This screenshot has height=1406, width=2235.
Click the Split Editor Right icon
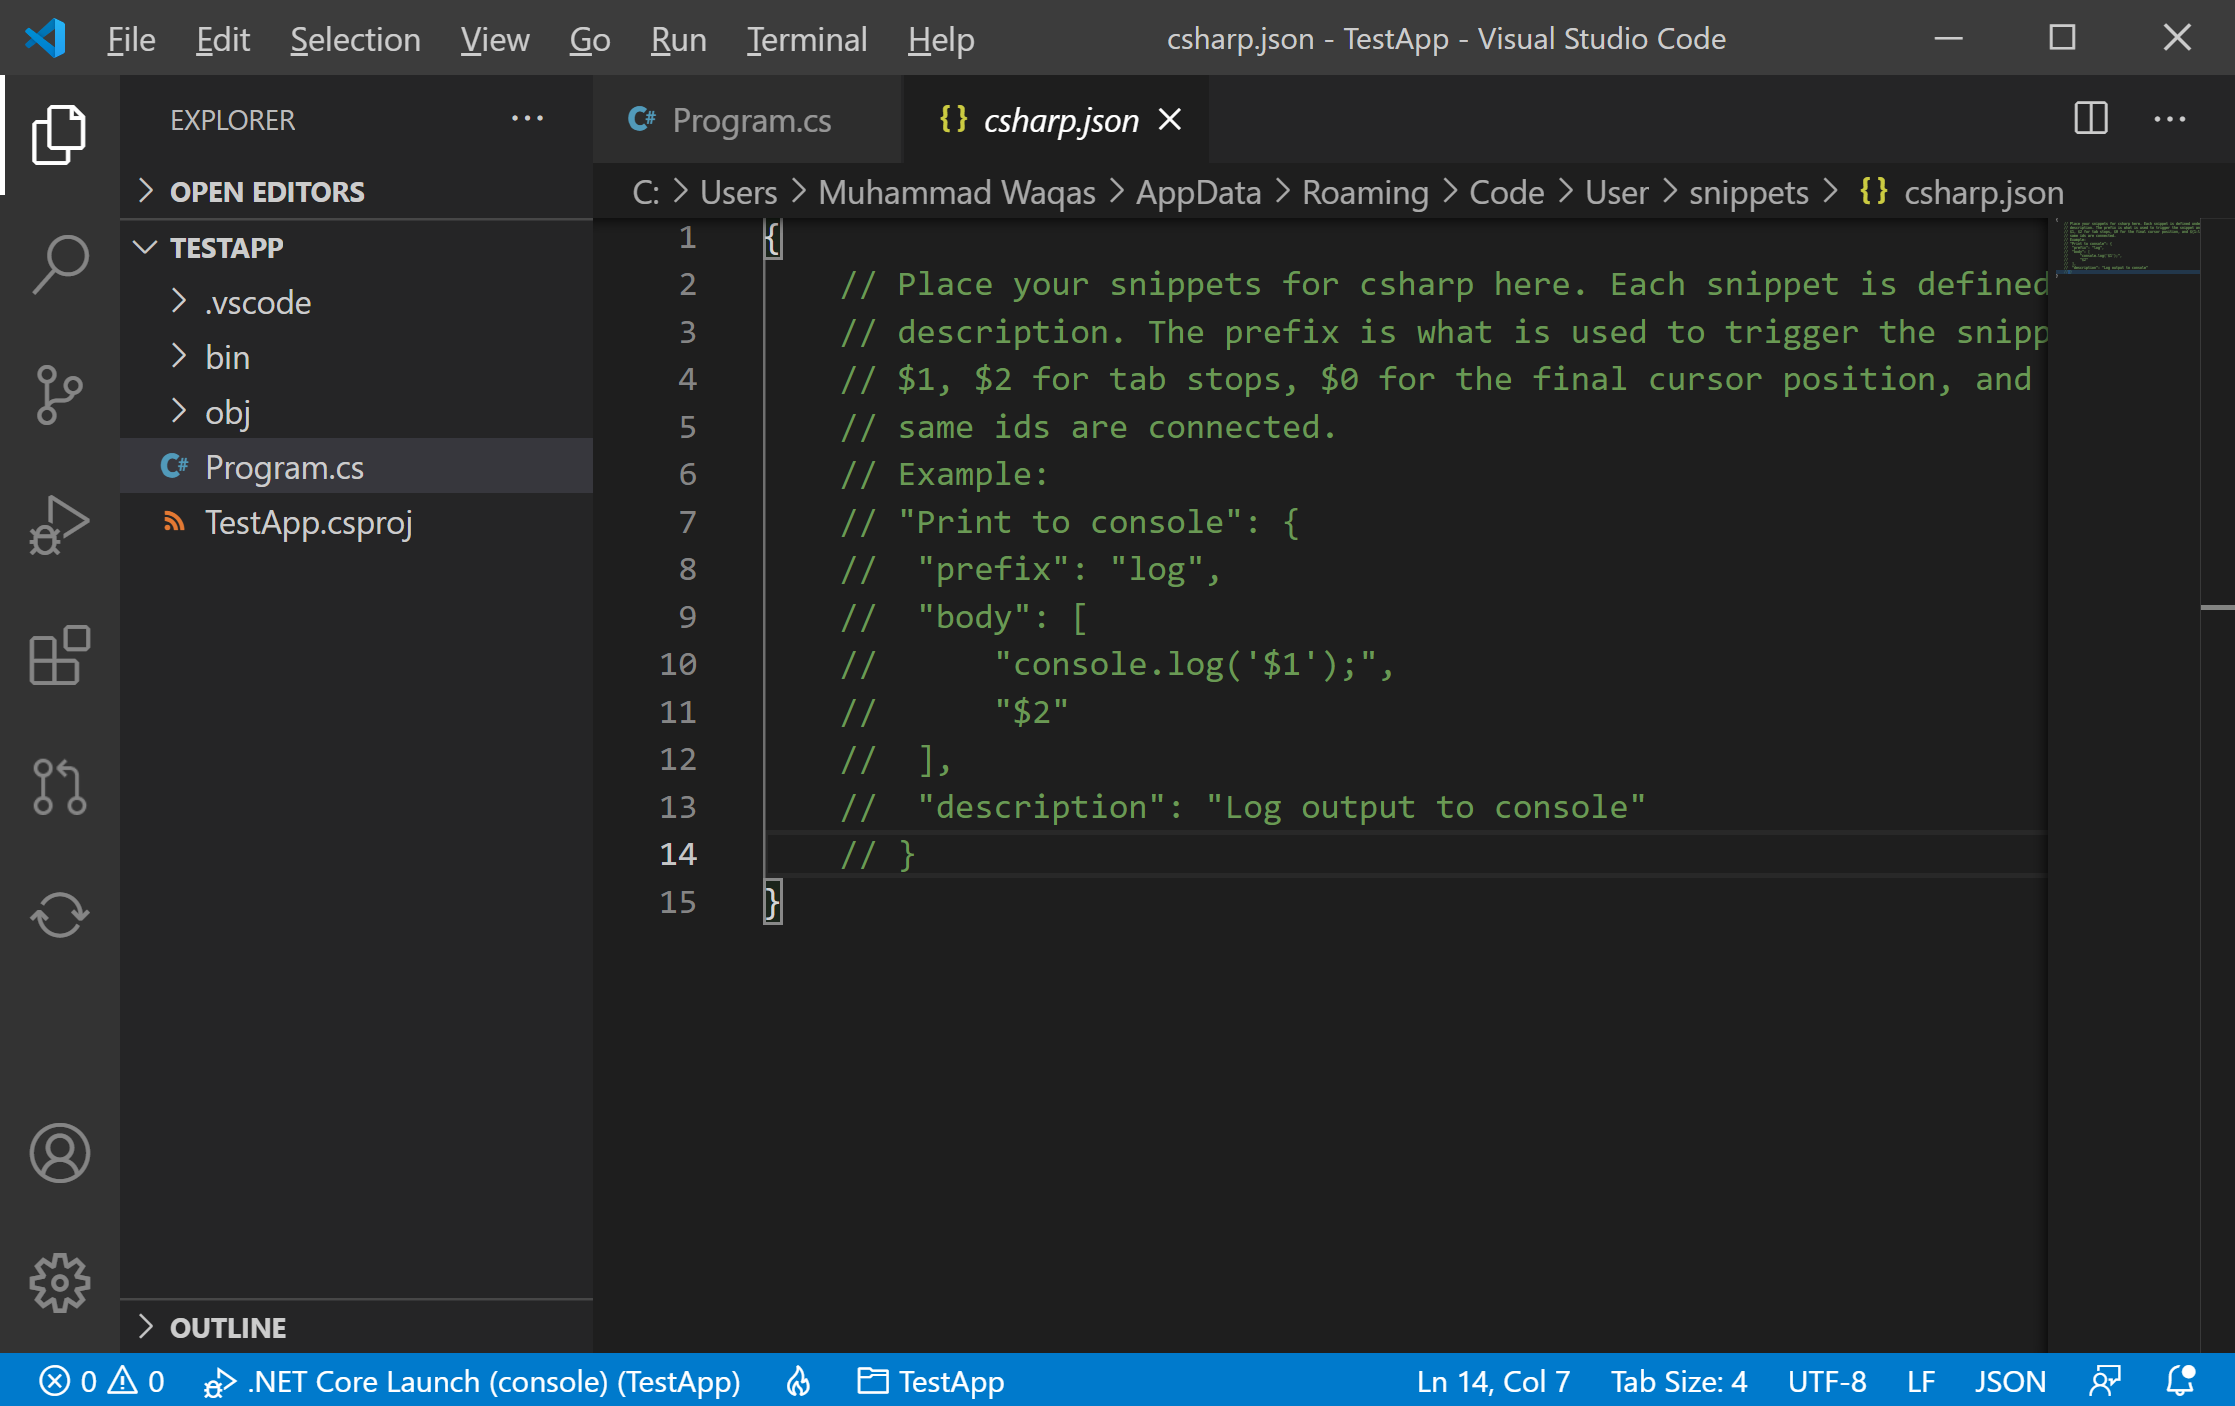pyautogui.click(x=2090, y=119)
